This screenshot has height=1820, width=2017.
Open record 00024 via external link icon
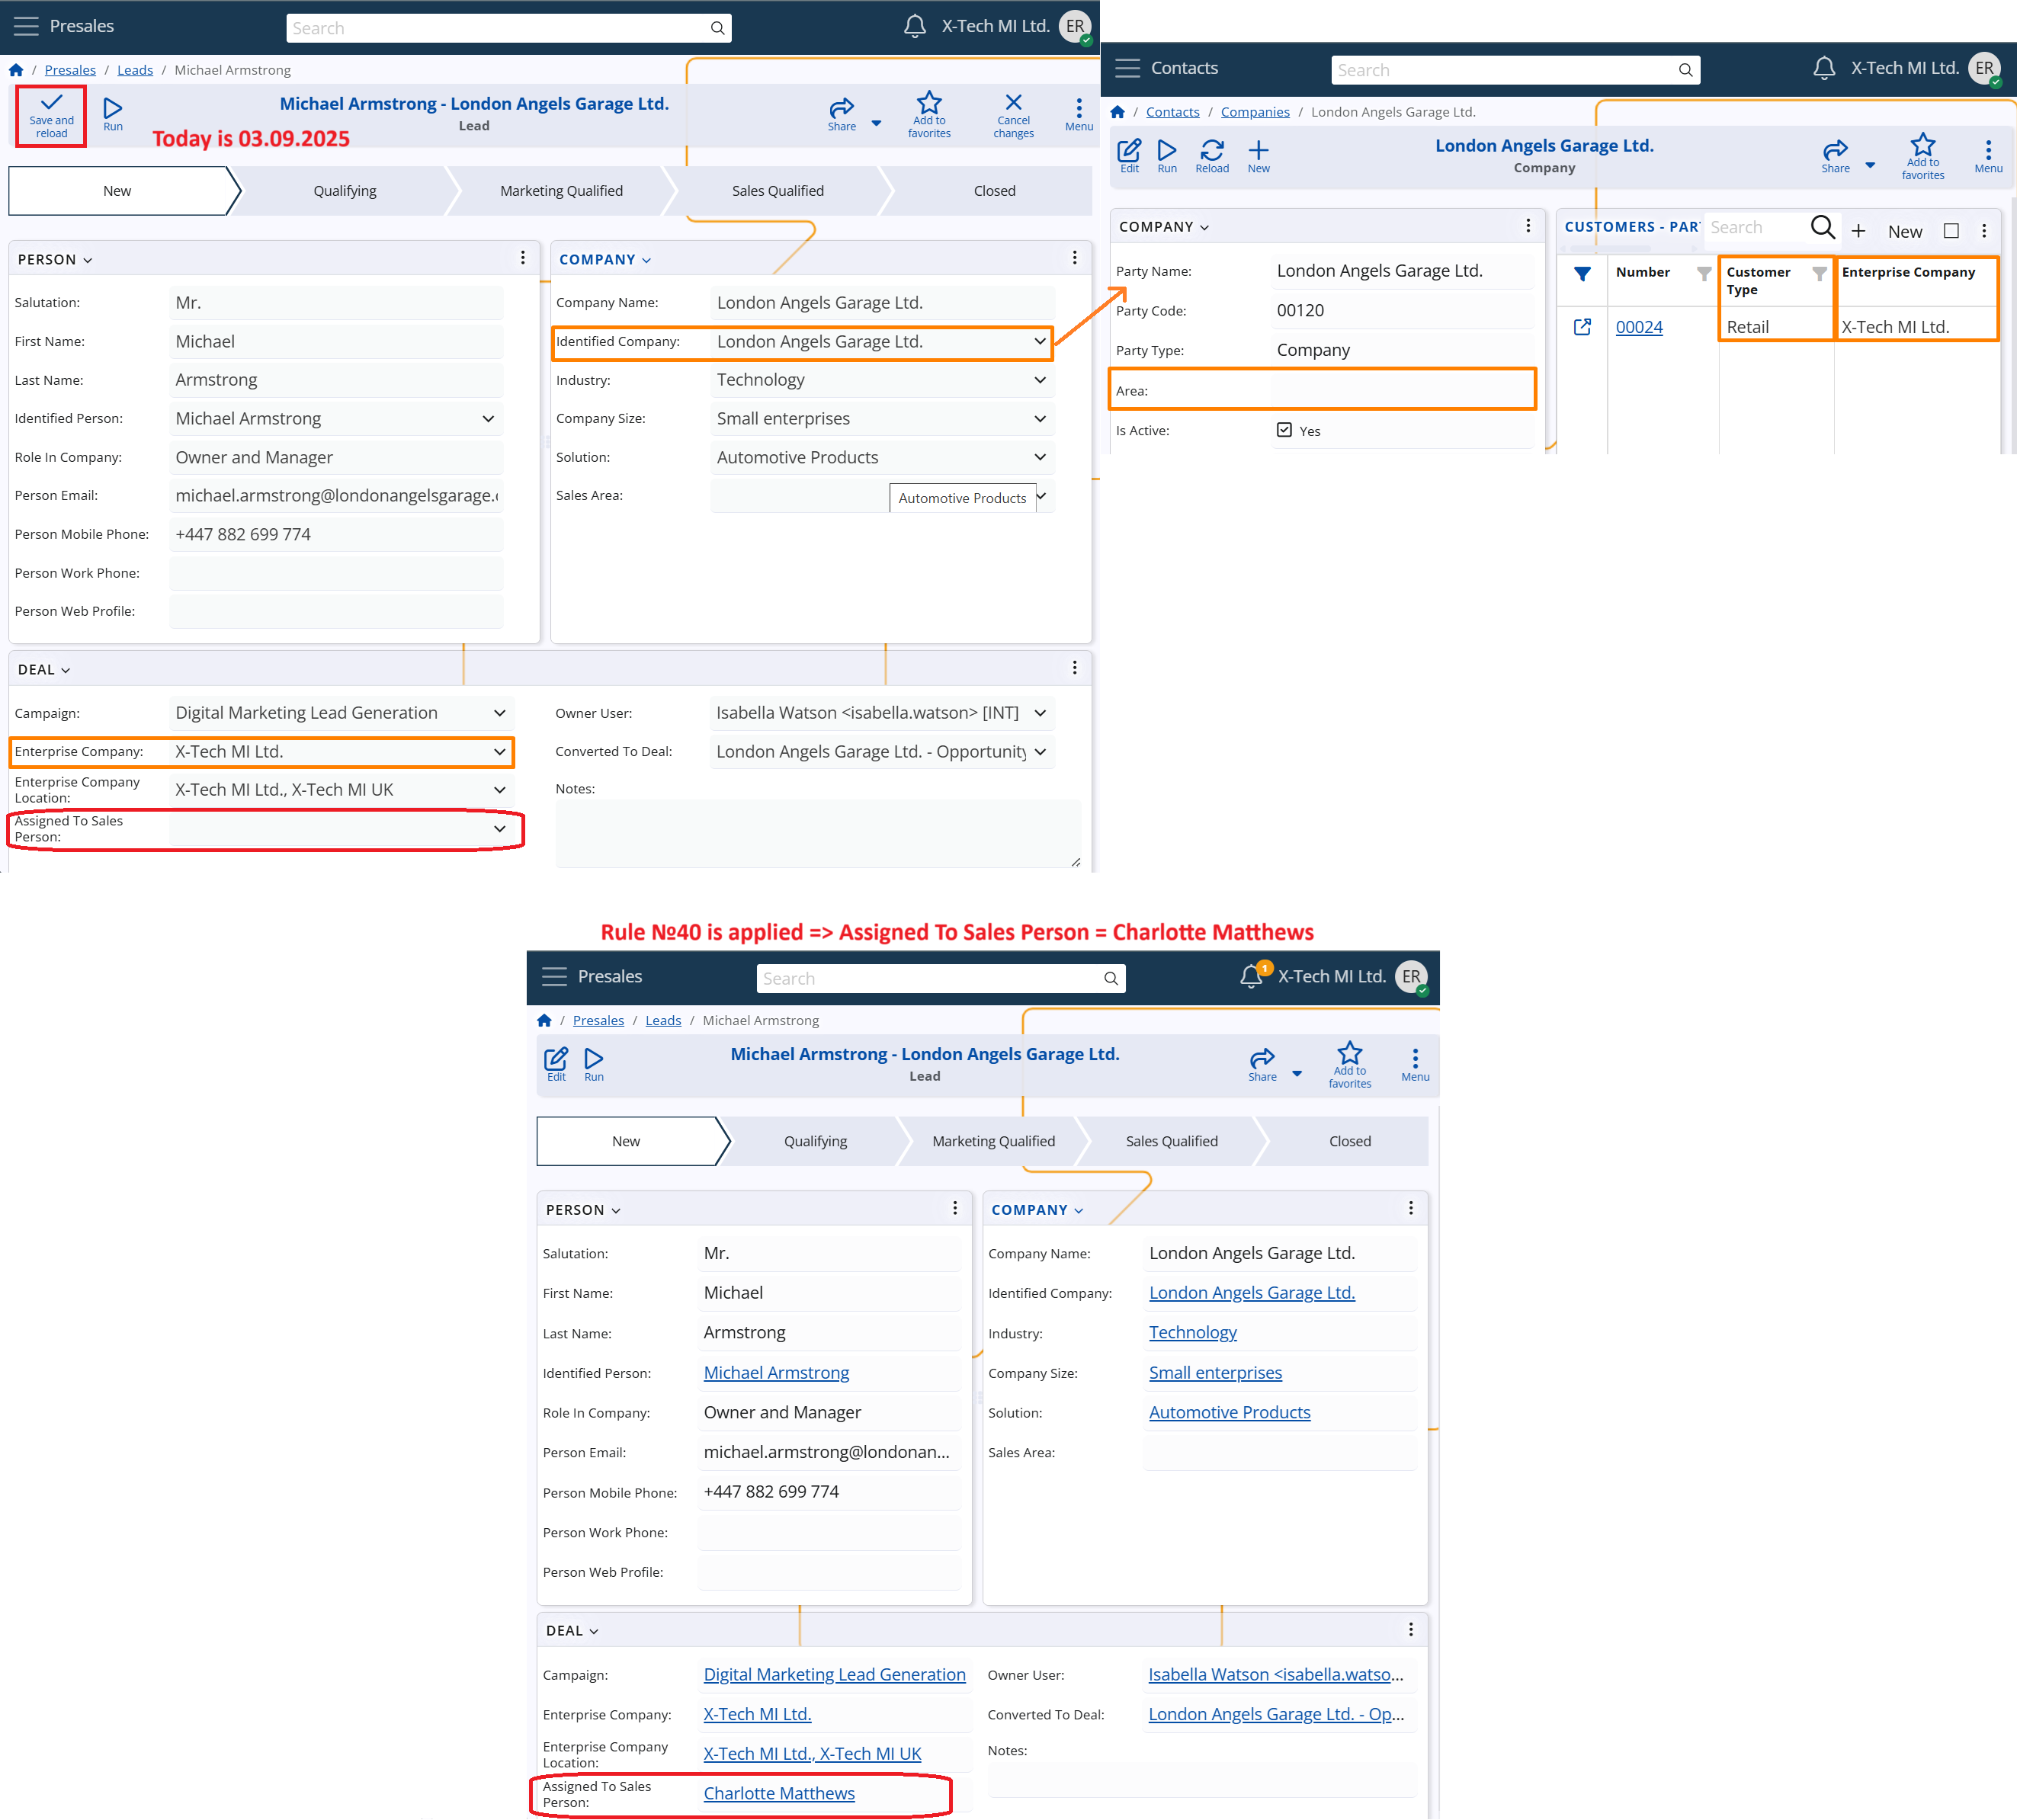pos(1582,327)
